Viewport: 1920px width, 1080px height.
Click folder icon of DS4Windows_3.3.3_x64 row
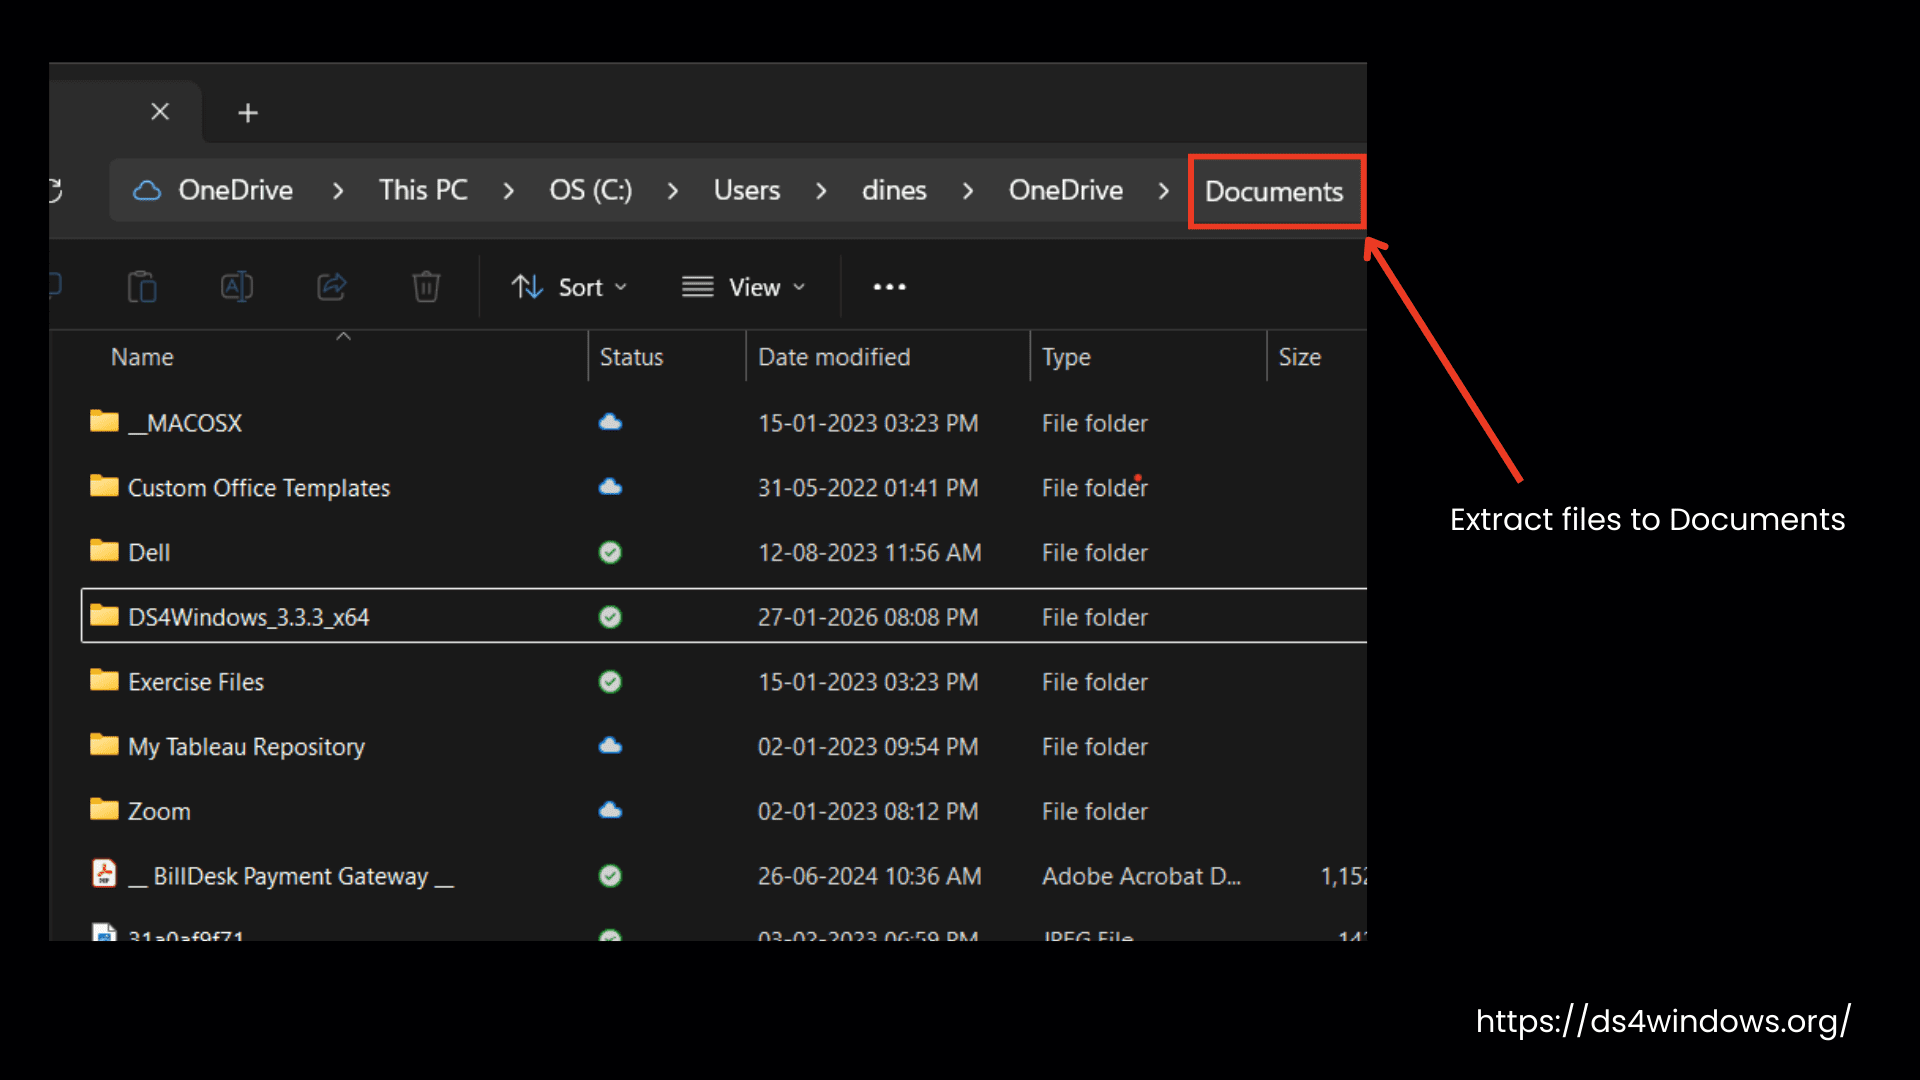[104, 615]
